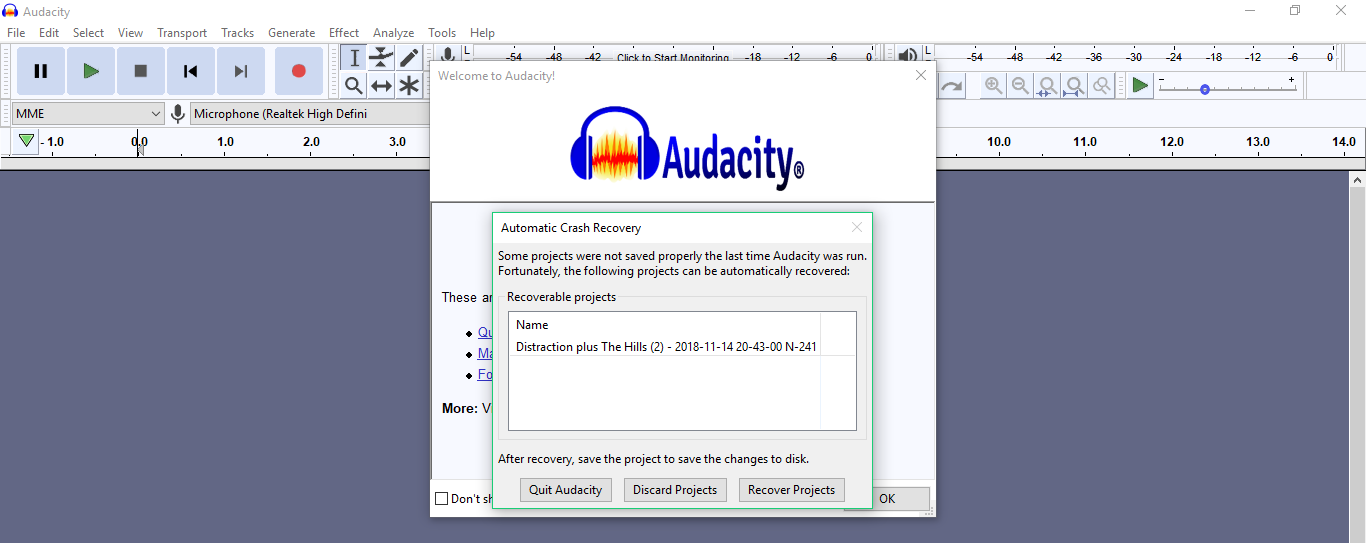Click the timeline ruler at 12.0 seconds

pos(1170,142)
